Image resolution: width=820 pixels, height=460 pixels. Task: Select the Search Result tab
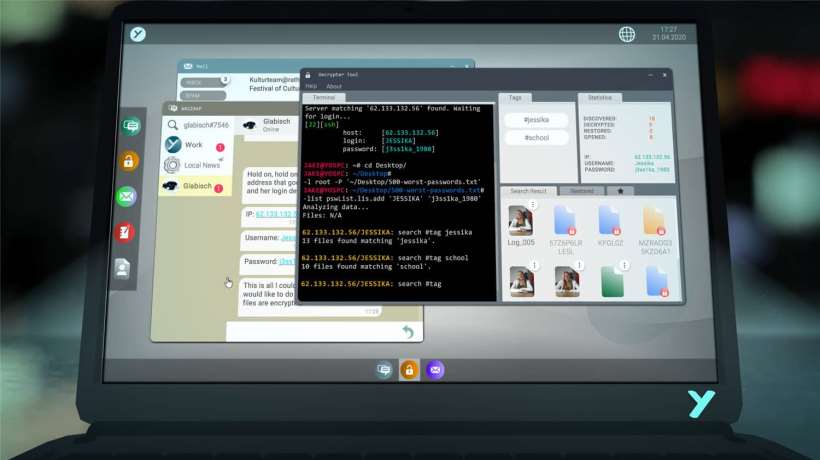tap(528, 191)
